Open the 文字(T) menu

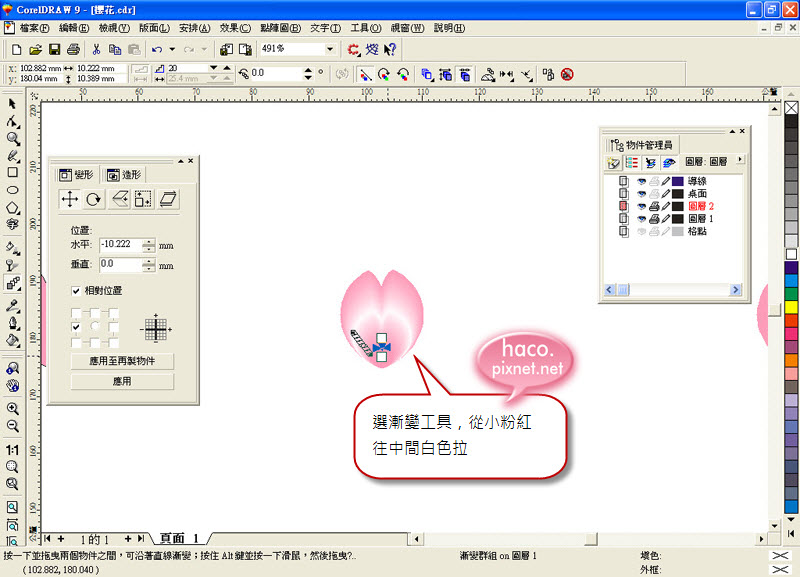point(326,28)
